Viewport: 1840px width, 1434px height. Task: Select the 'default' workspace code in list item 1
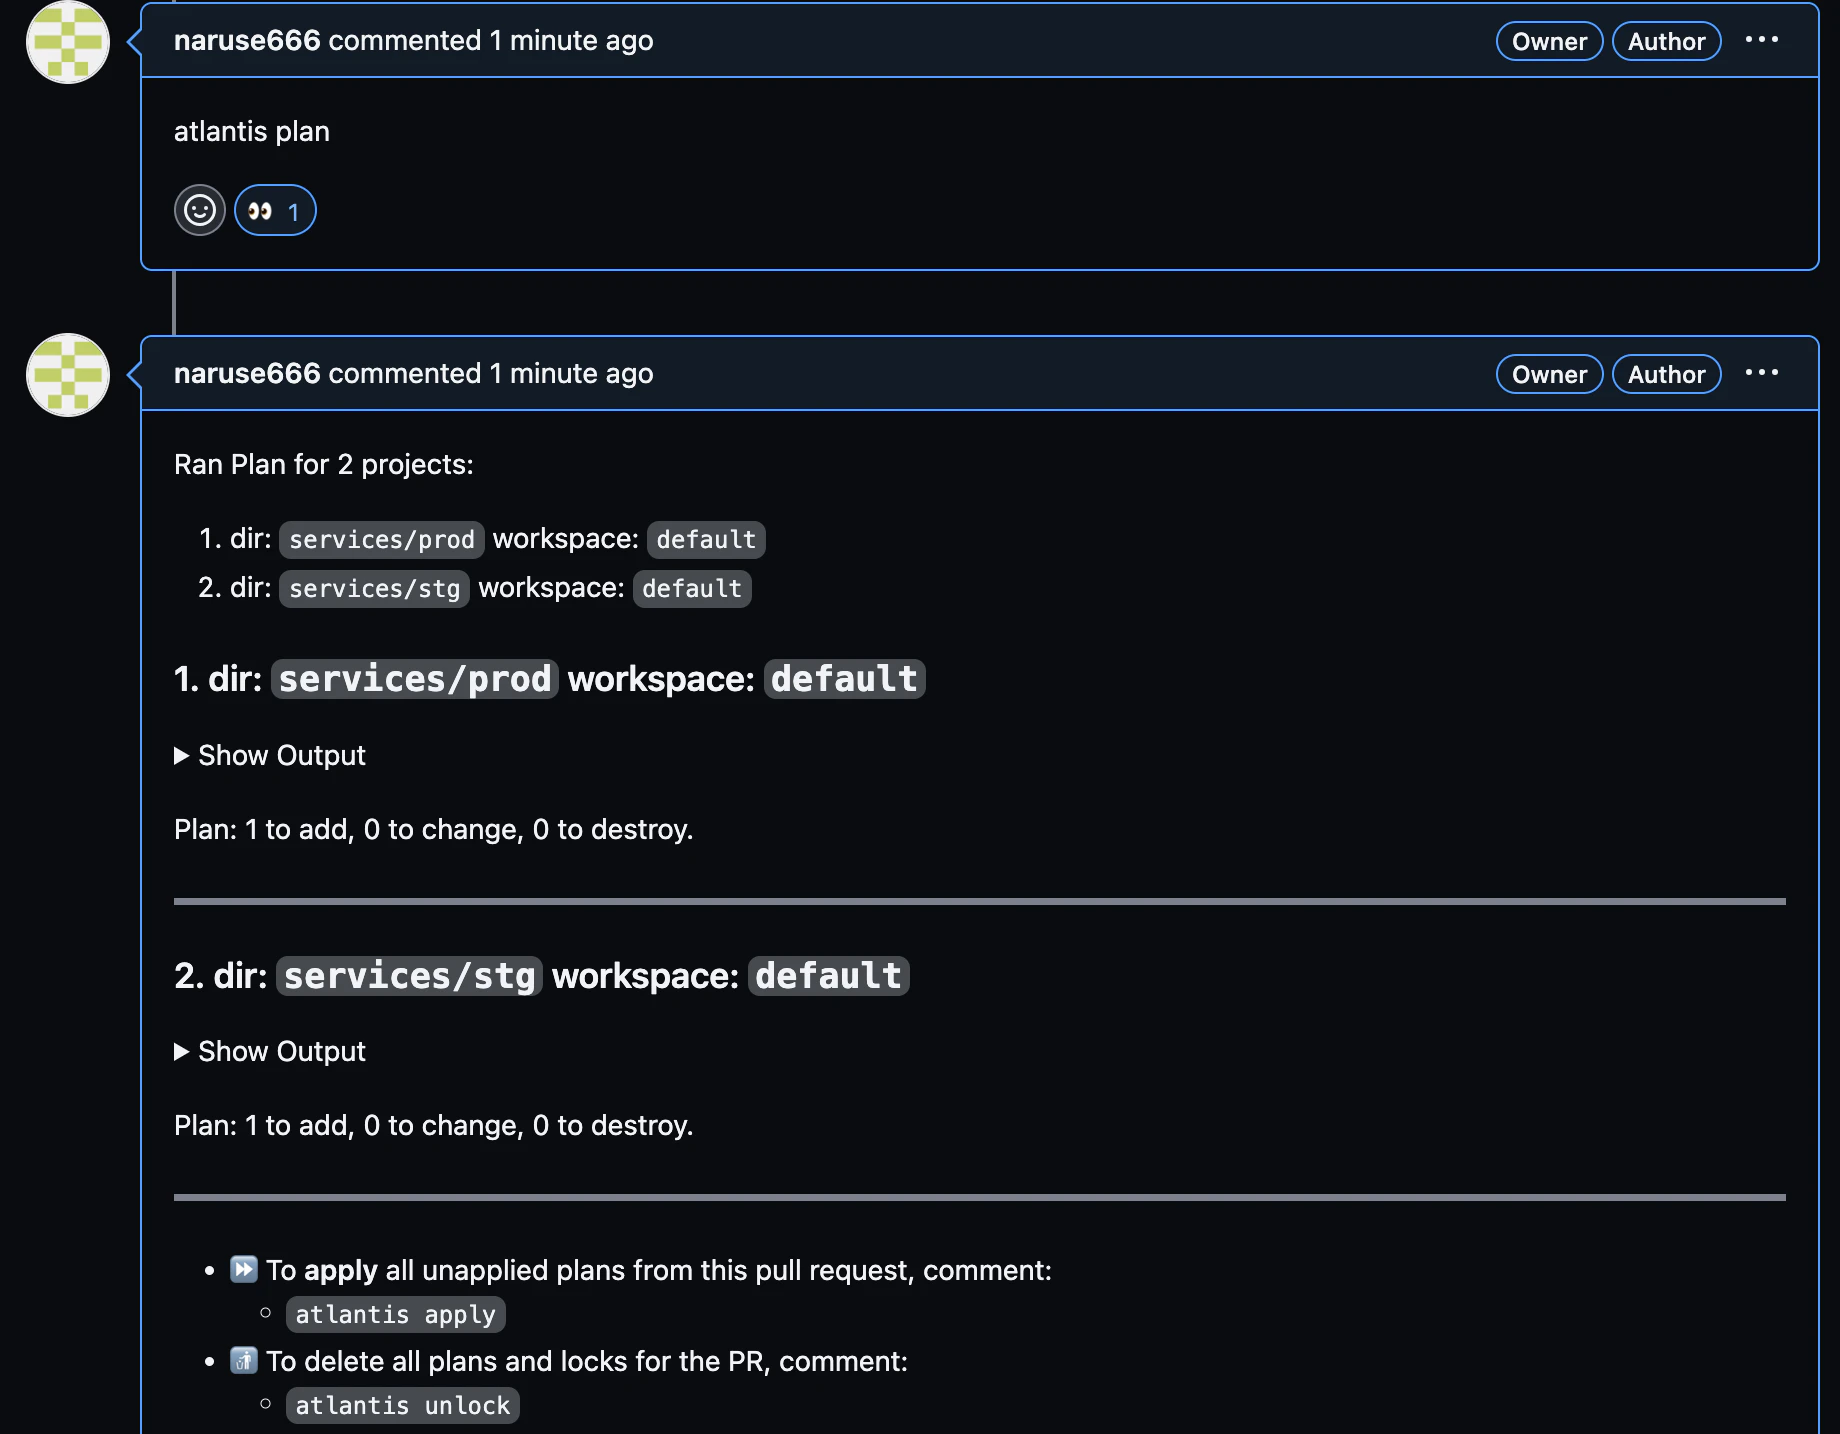[x=706, y=539]
